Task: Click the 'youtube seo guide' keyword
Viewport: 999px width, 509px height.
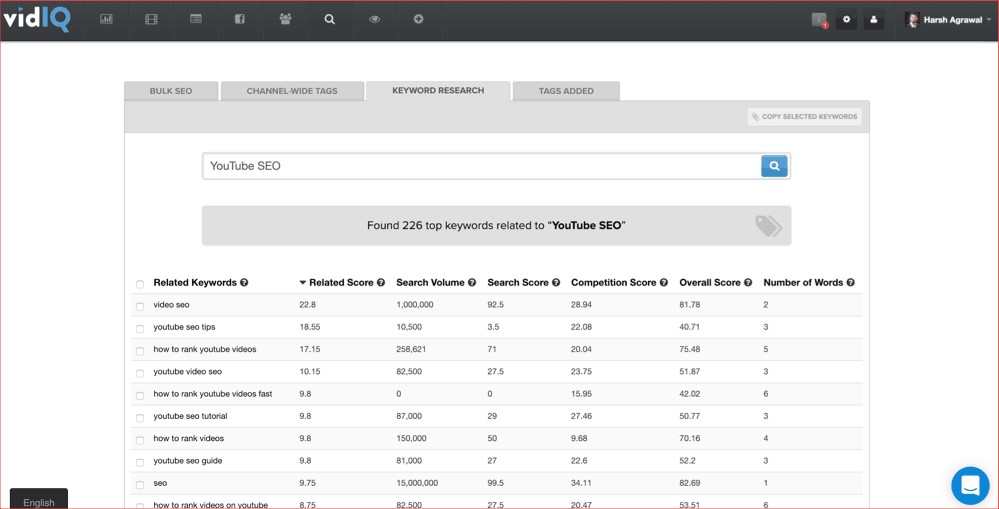Action: [x=187, y=461]
